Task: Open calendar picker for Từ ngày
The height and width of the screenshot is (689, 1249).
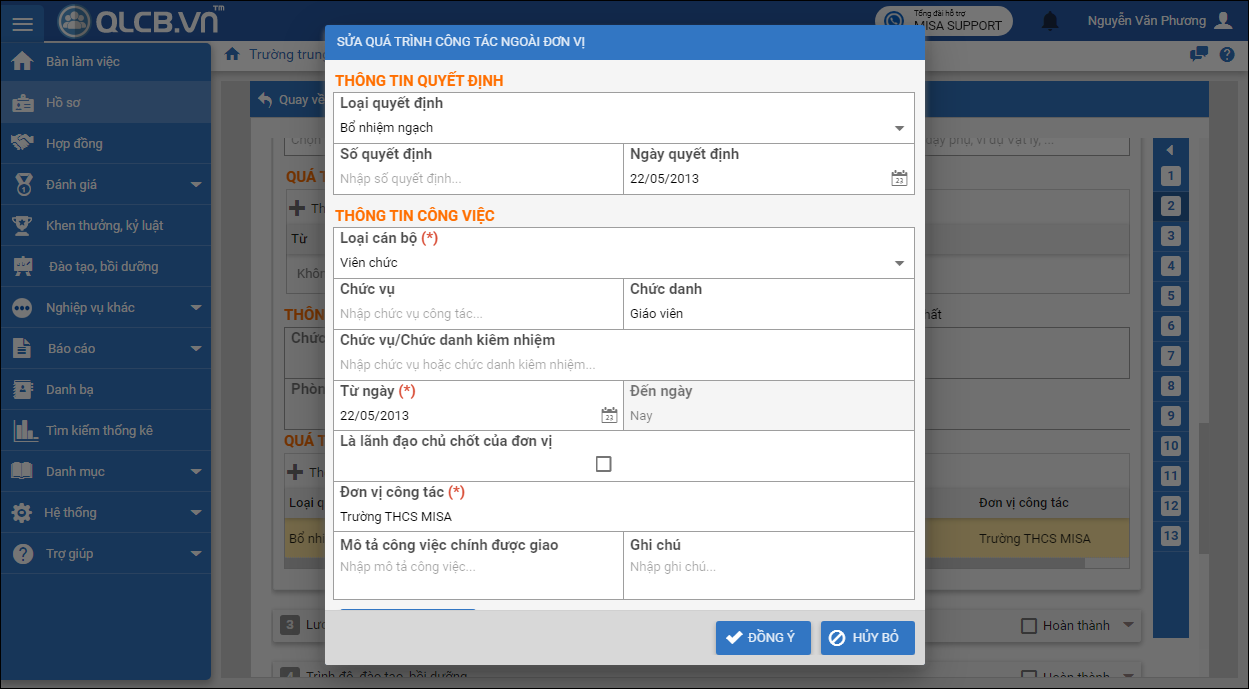Action: (x=609, y=416)
